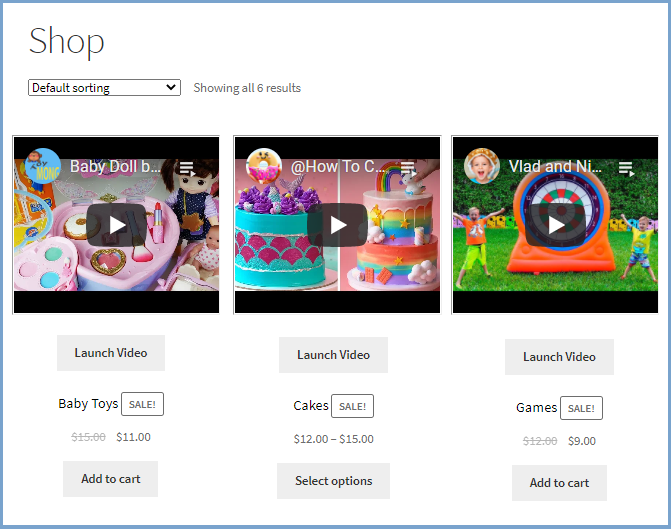Launch Video for Games
The height and width of the screenshot is (529, 671).
click(559, 357)
